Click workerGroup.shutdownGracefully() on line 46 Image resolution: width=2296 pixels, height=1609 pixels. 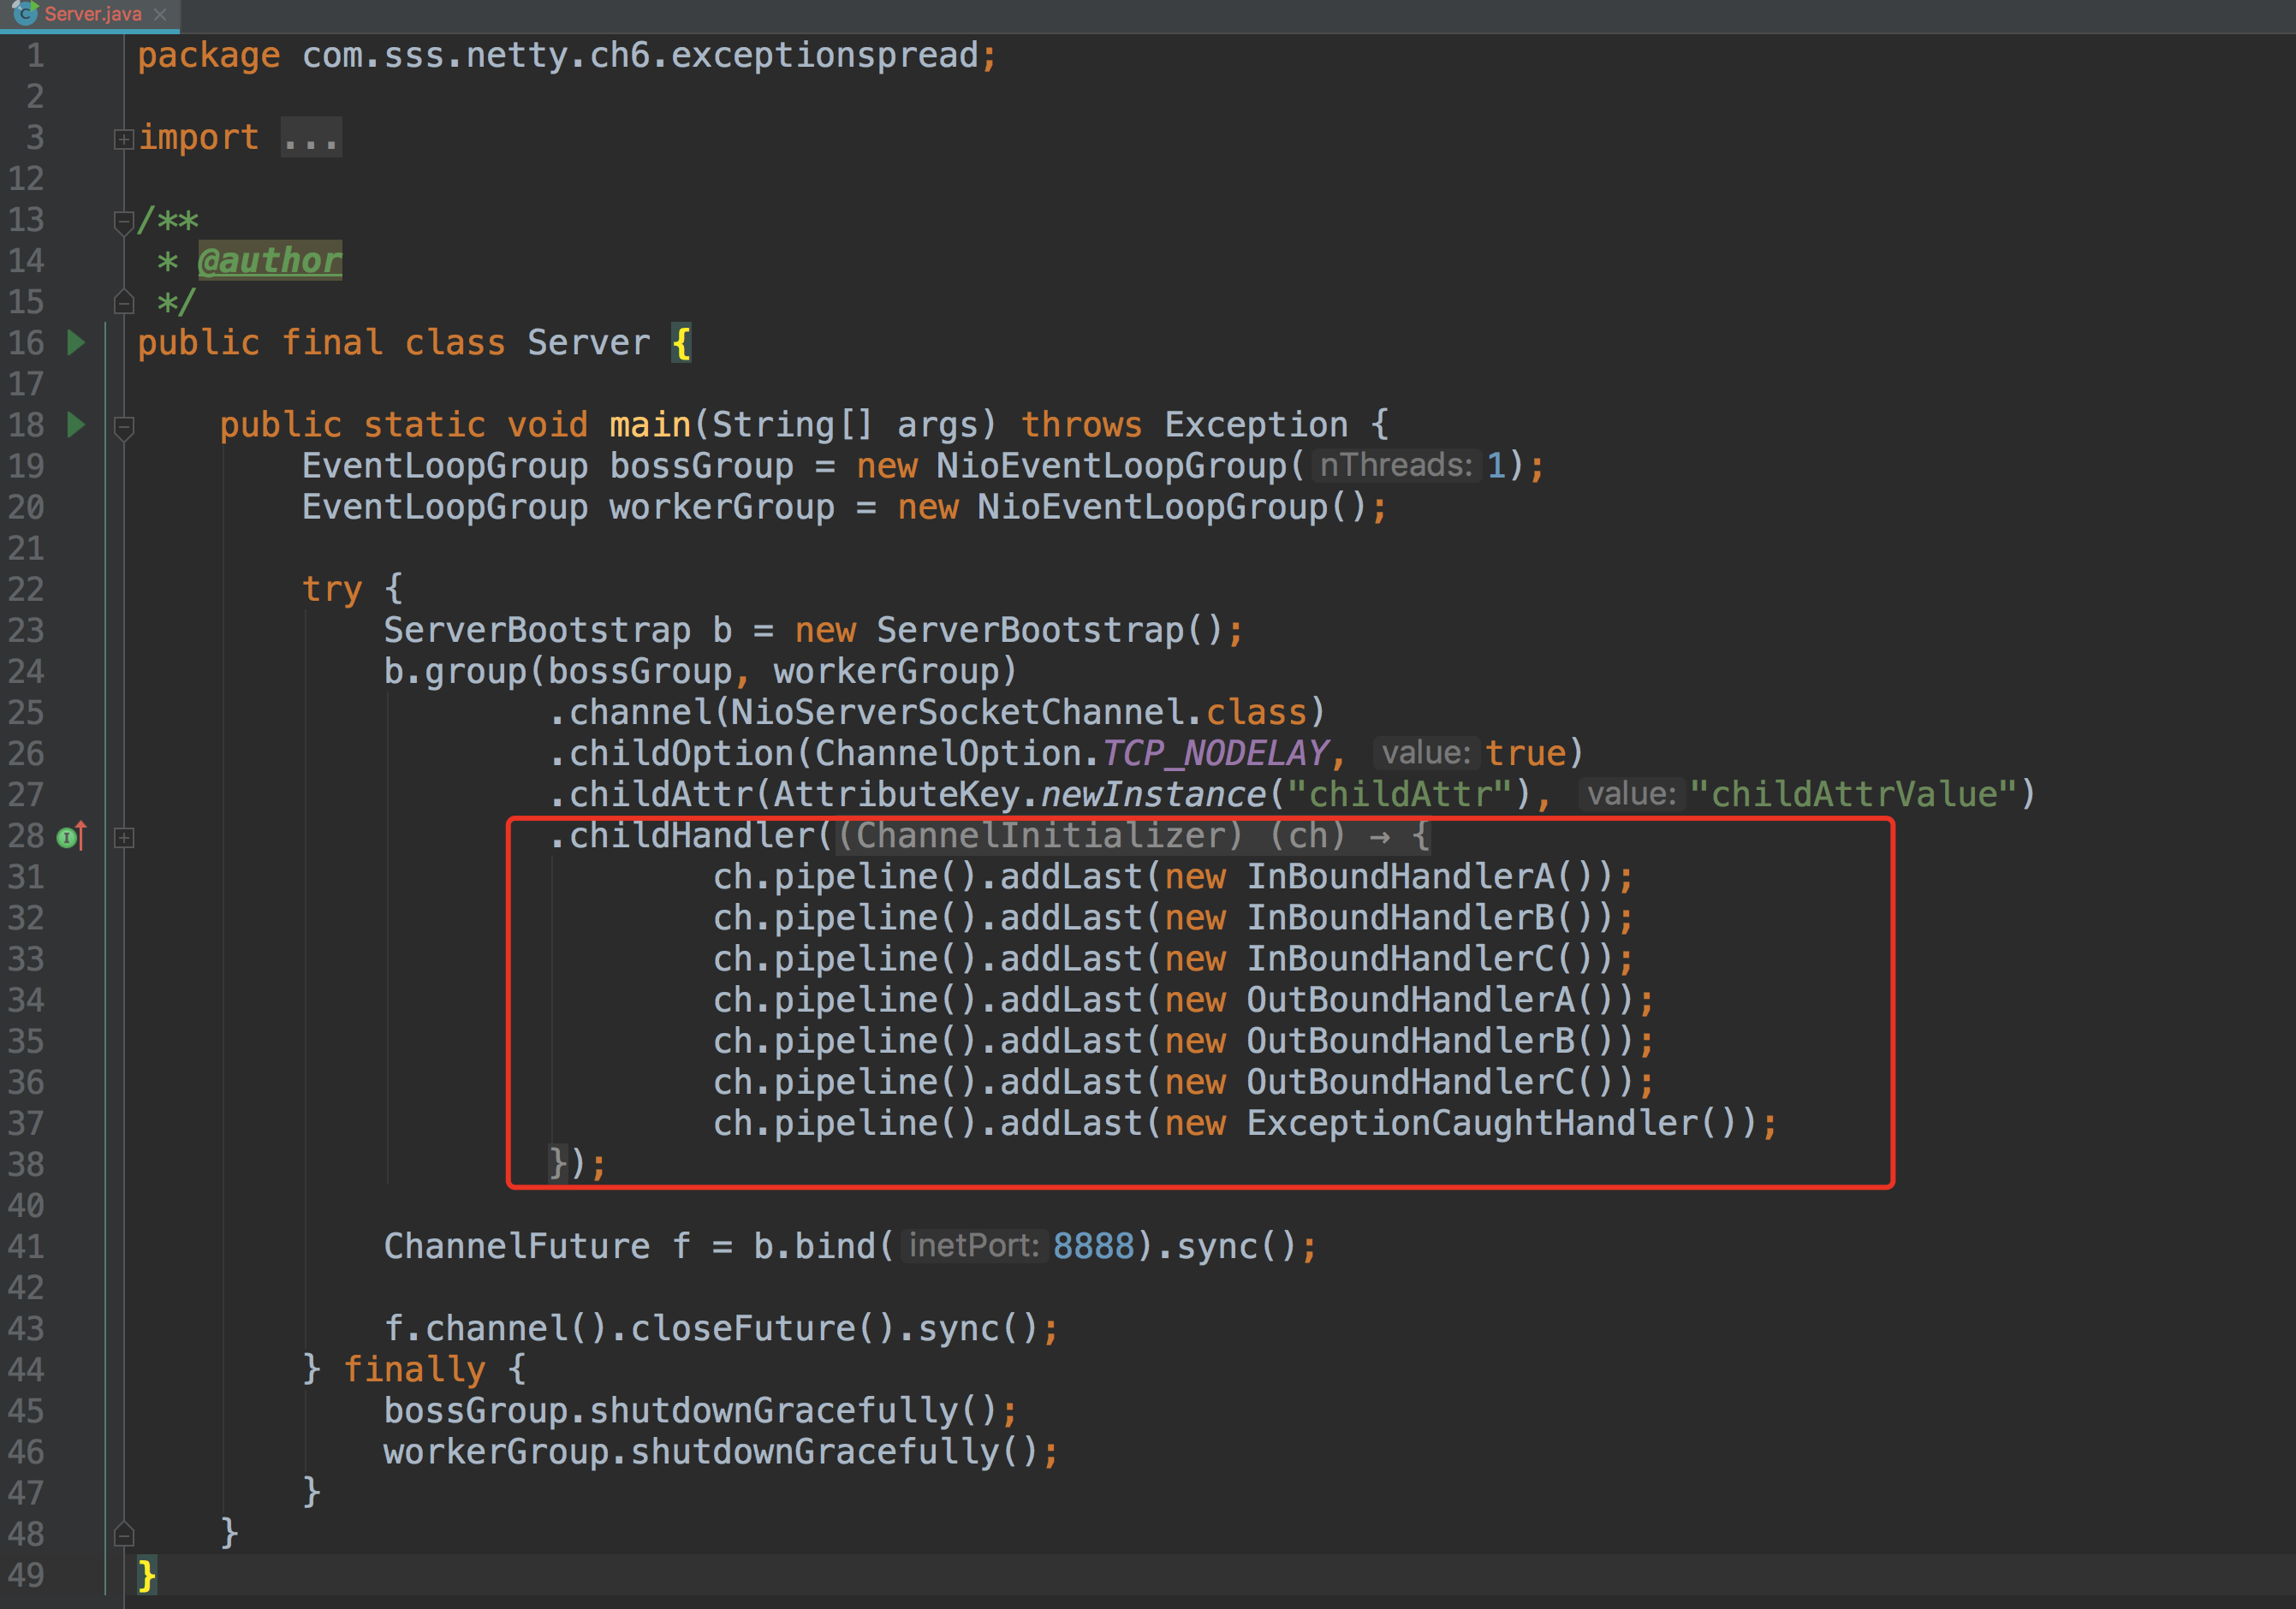(x=711, y=1451)
